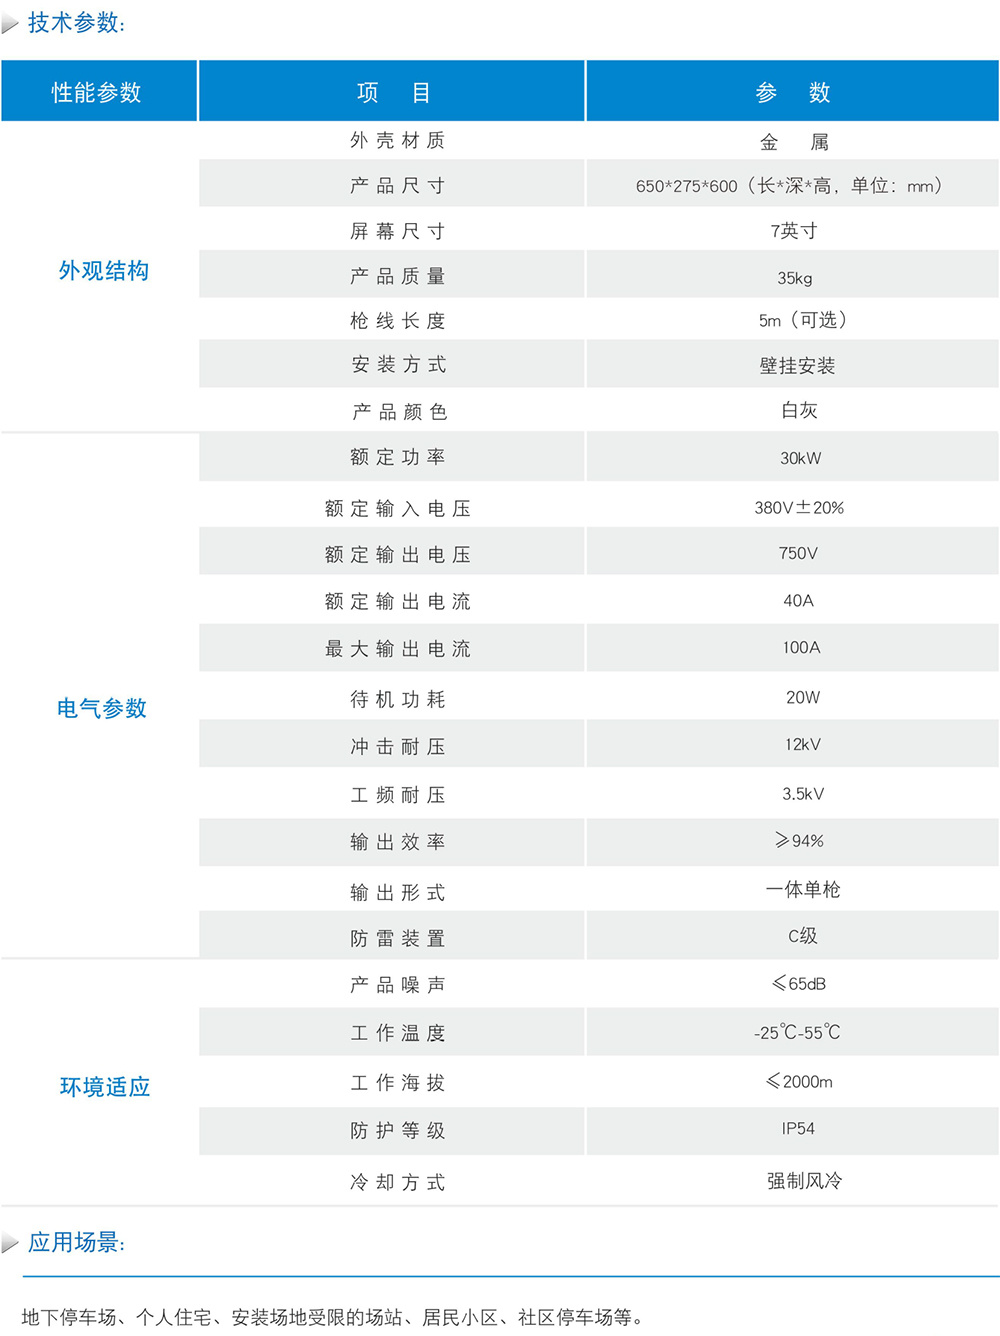Image resolution: width=1000 pixels, height=1336 pixels.
Task: Click the 外观结构 category label
Action: [104, 271]
